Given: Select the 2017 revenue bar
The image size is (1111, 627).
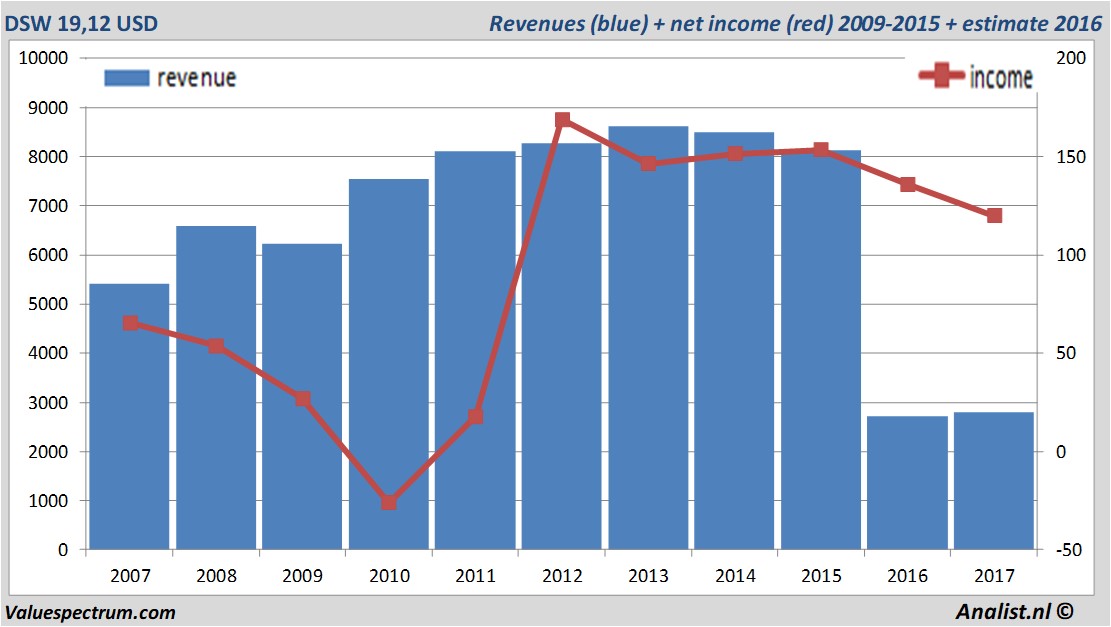Looking at the screenshot, I should pos(994,480).
